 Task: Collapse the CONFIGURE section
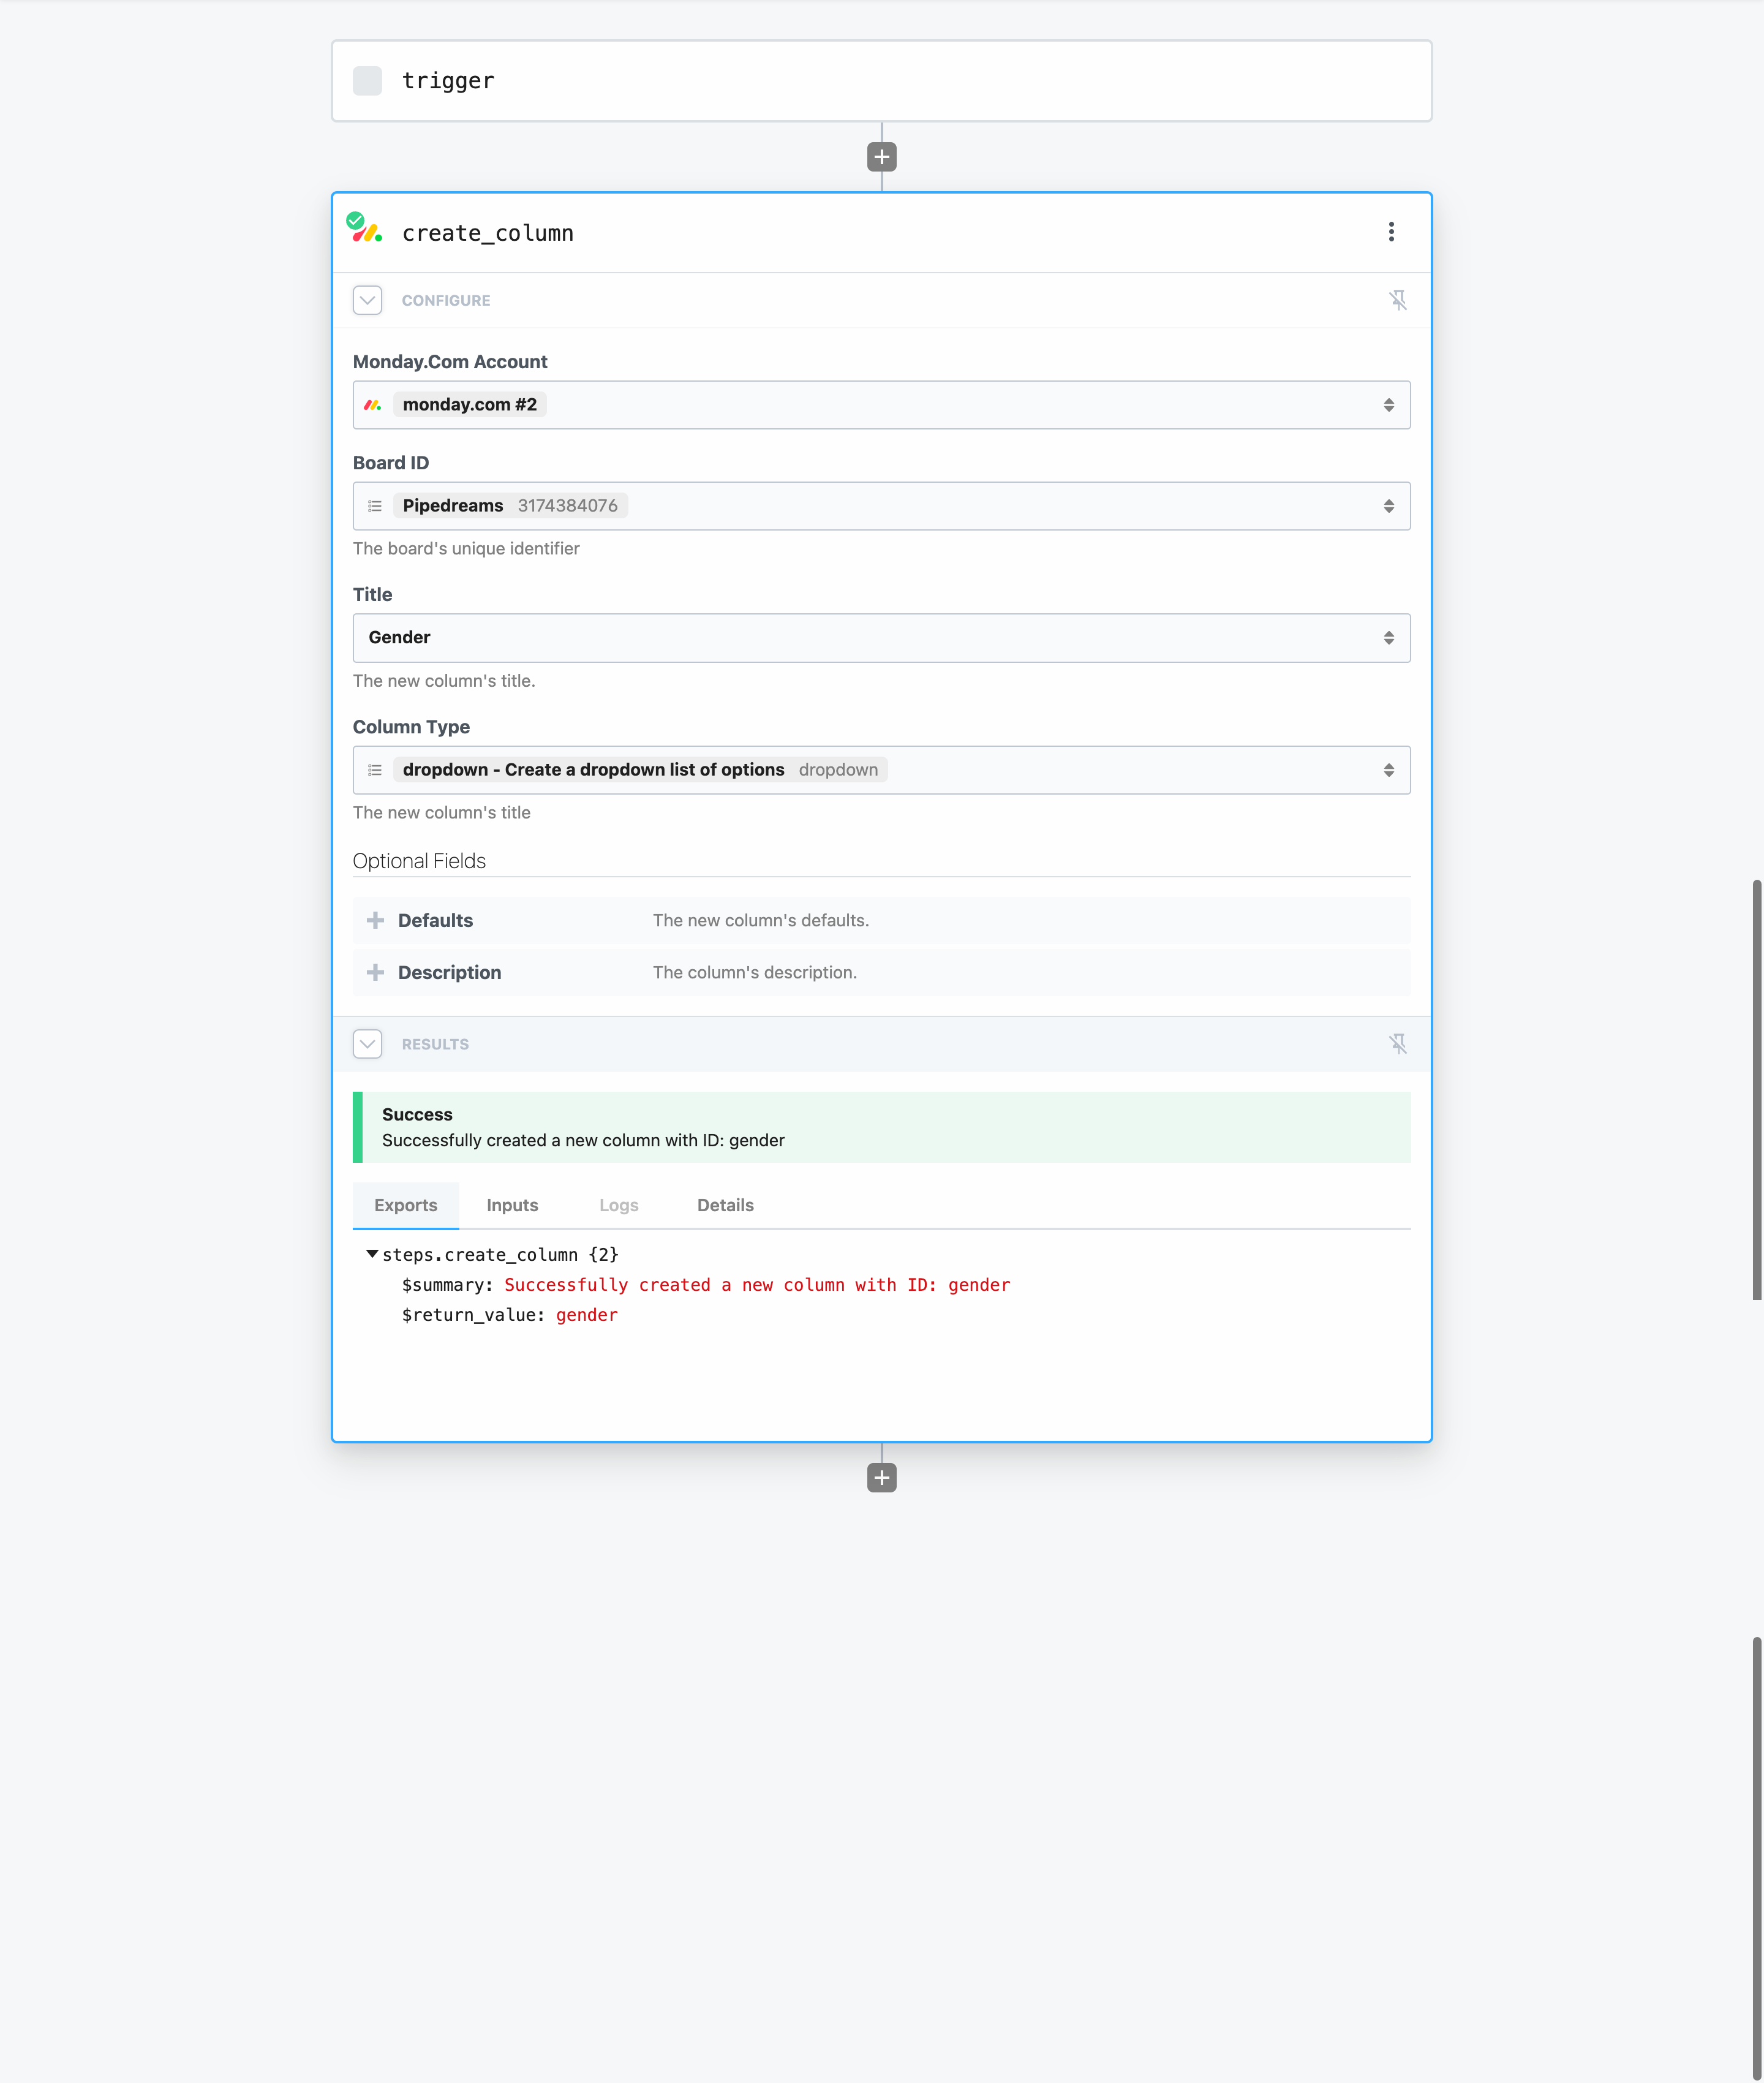[367, 300]
